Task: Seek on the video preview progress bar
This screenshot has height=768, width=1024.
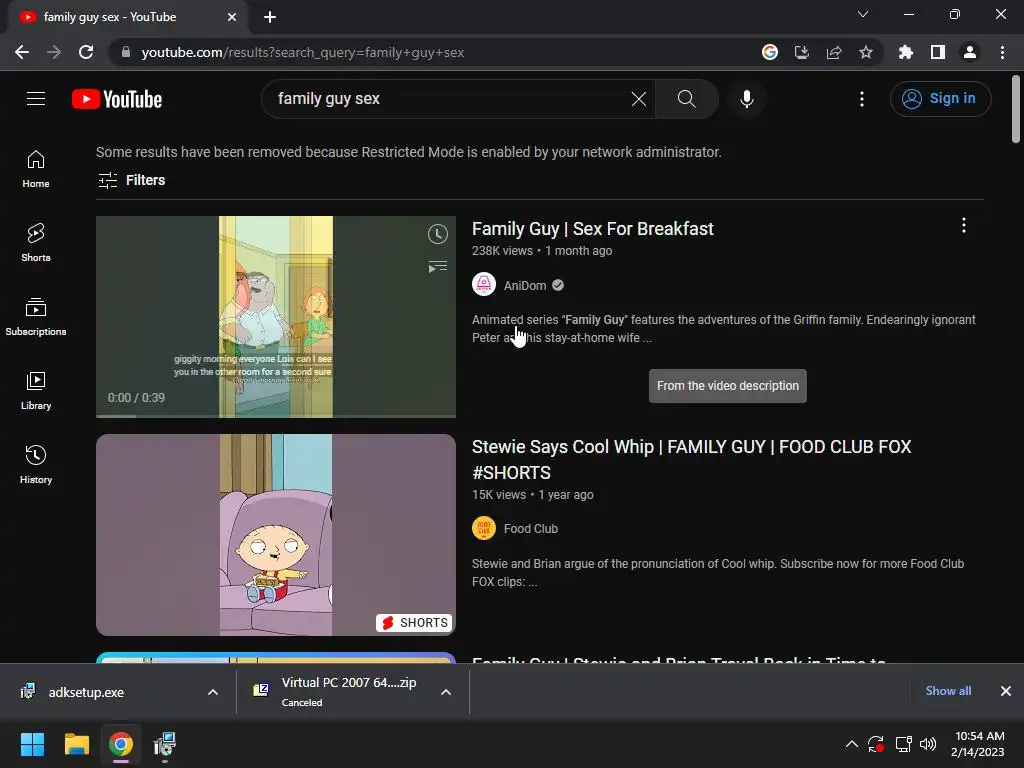Action: (276, 415)
